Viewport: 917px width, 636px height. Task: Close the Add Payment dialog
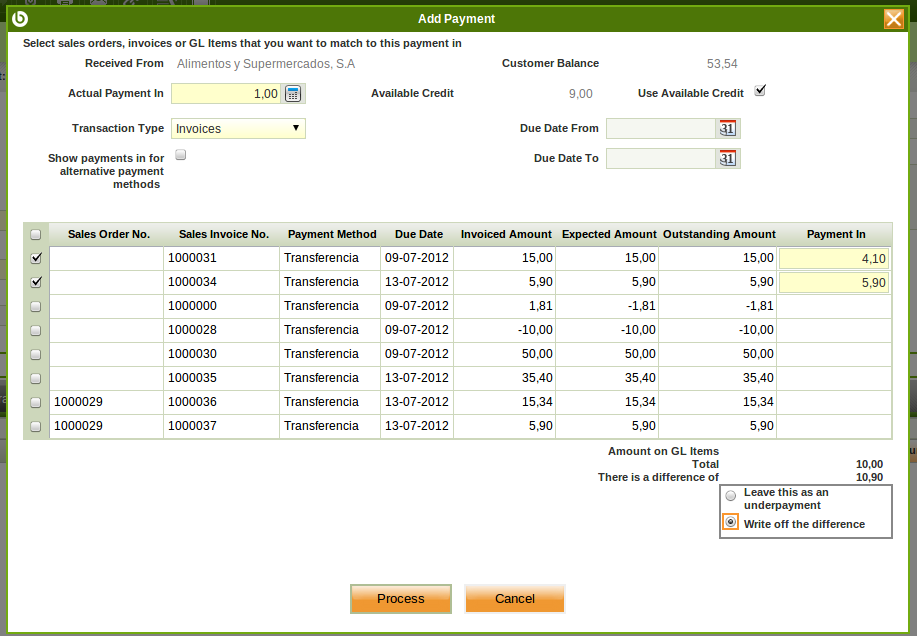(x=893, y=19)
